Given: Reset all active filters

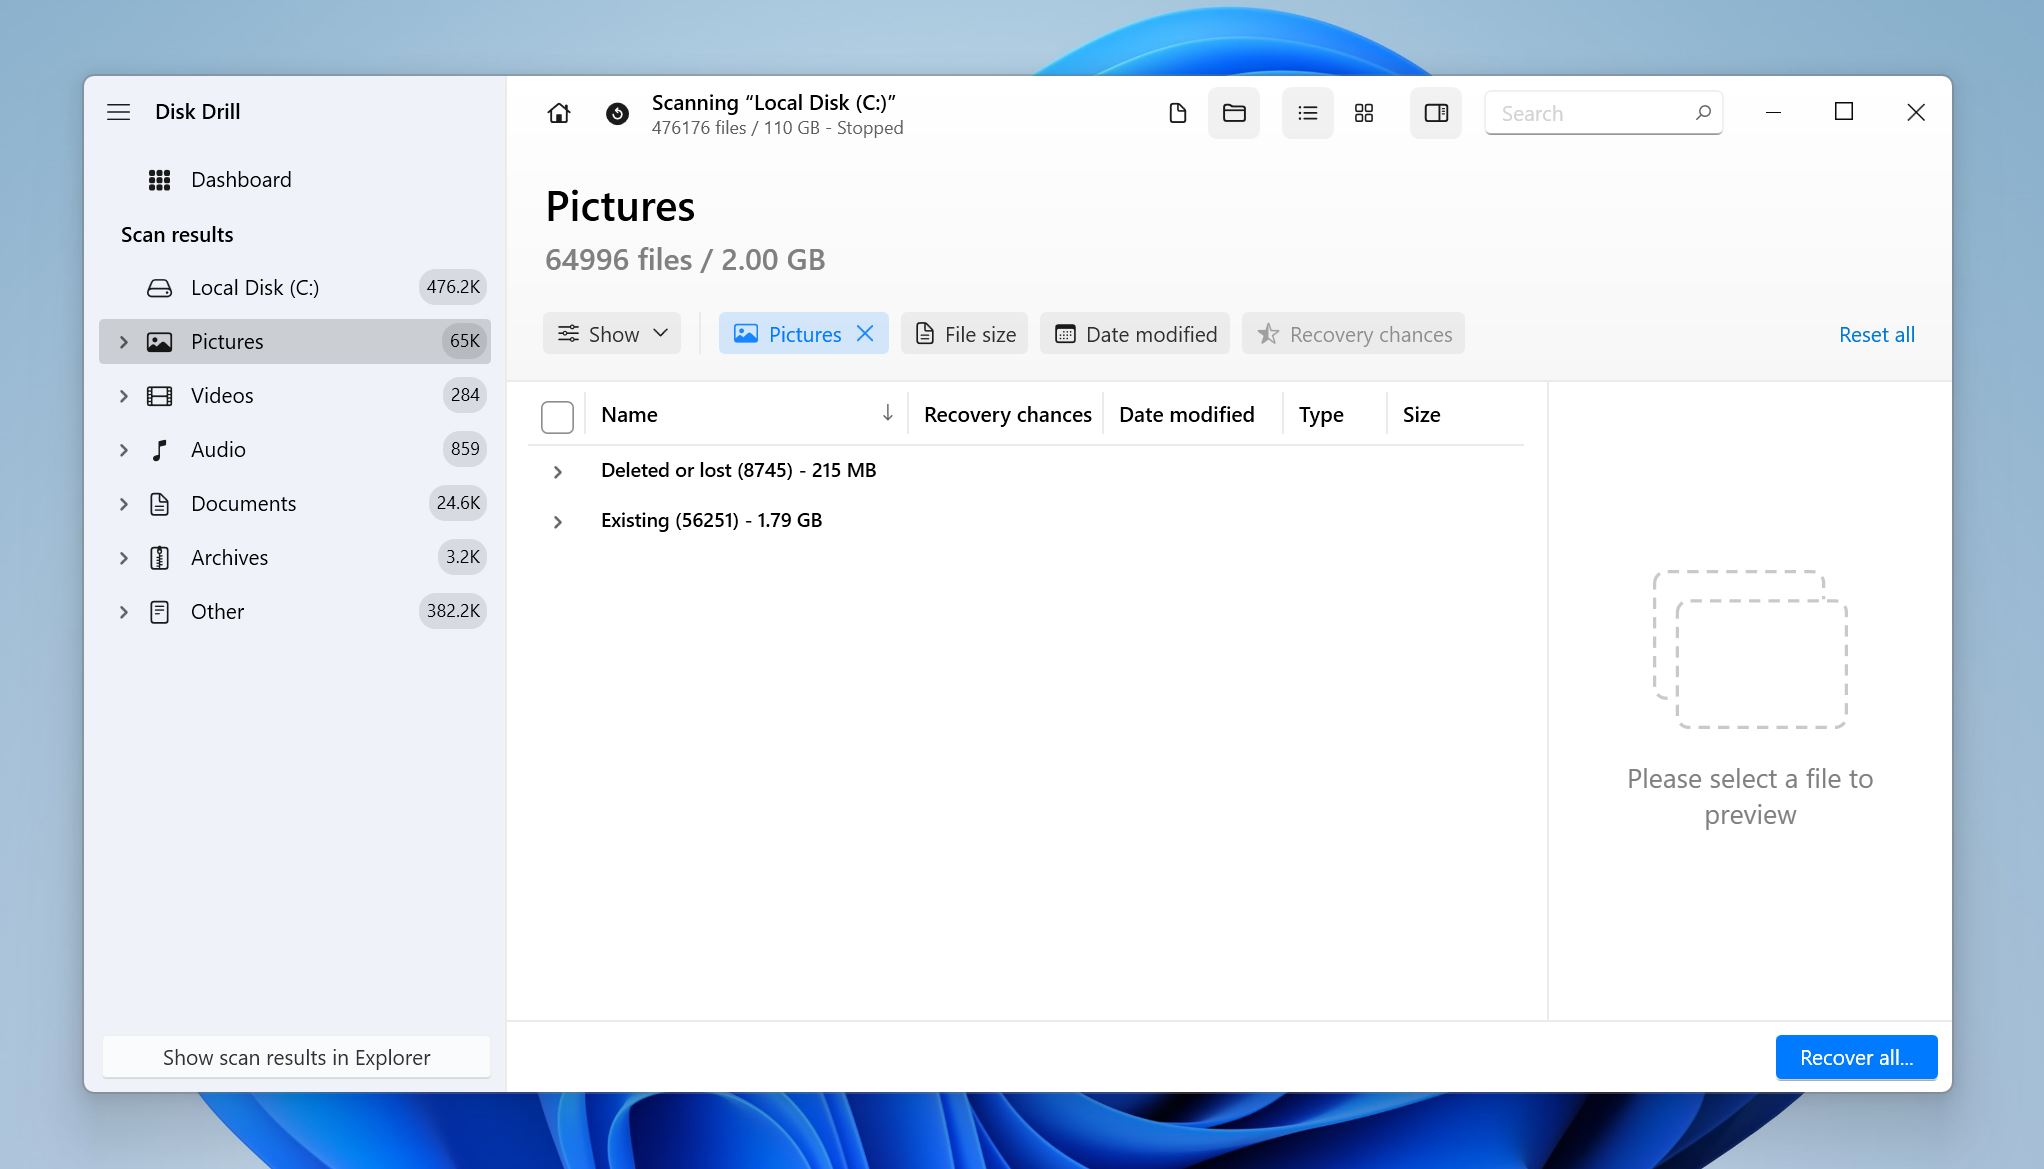Looking at the screenshot, I should [1877, 334].
